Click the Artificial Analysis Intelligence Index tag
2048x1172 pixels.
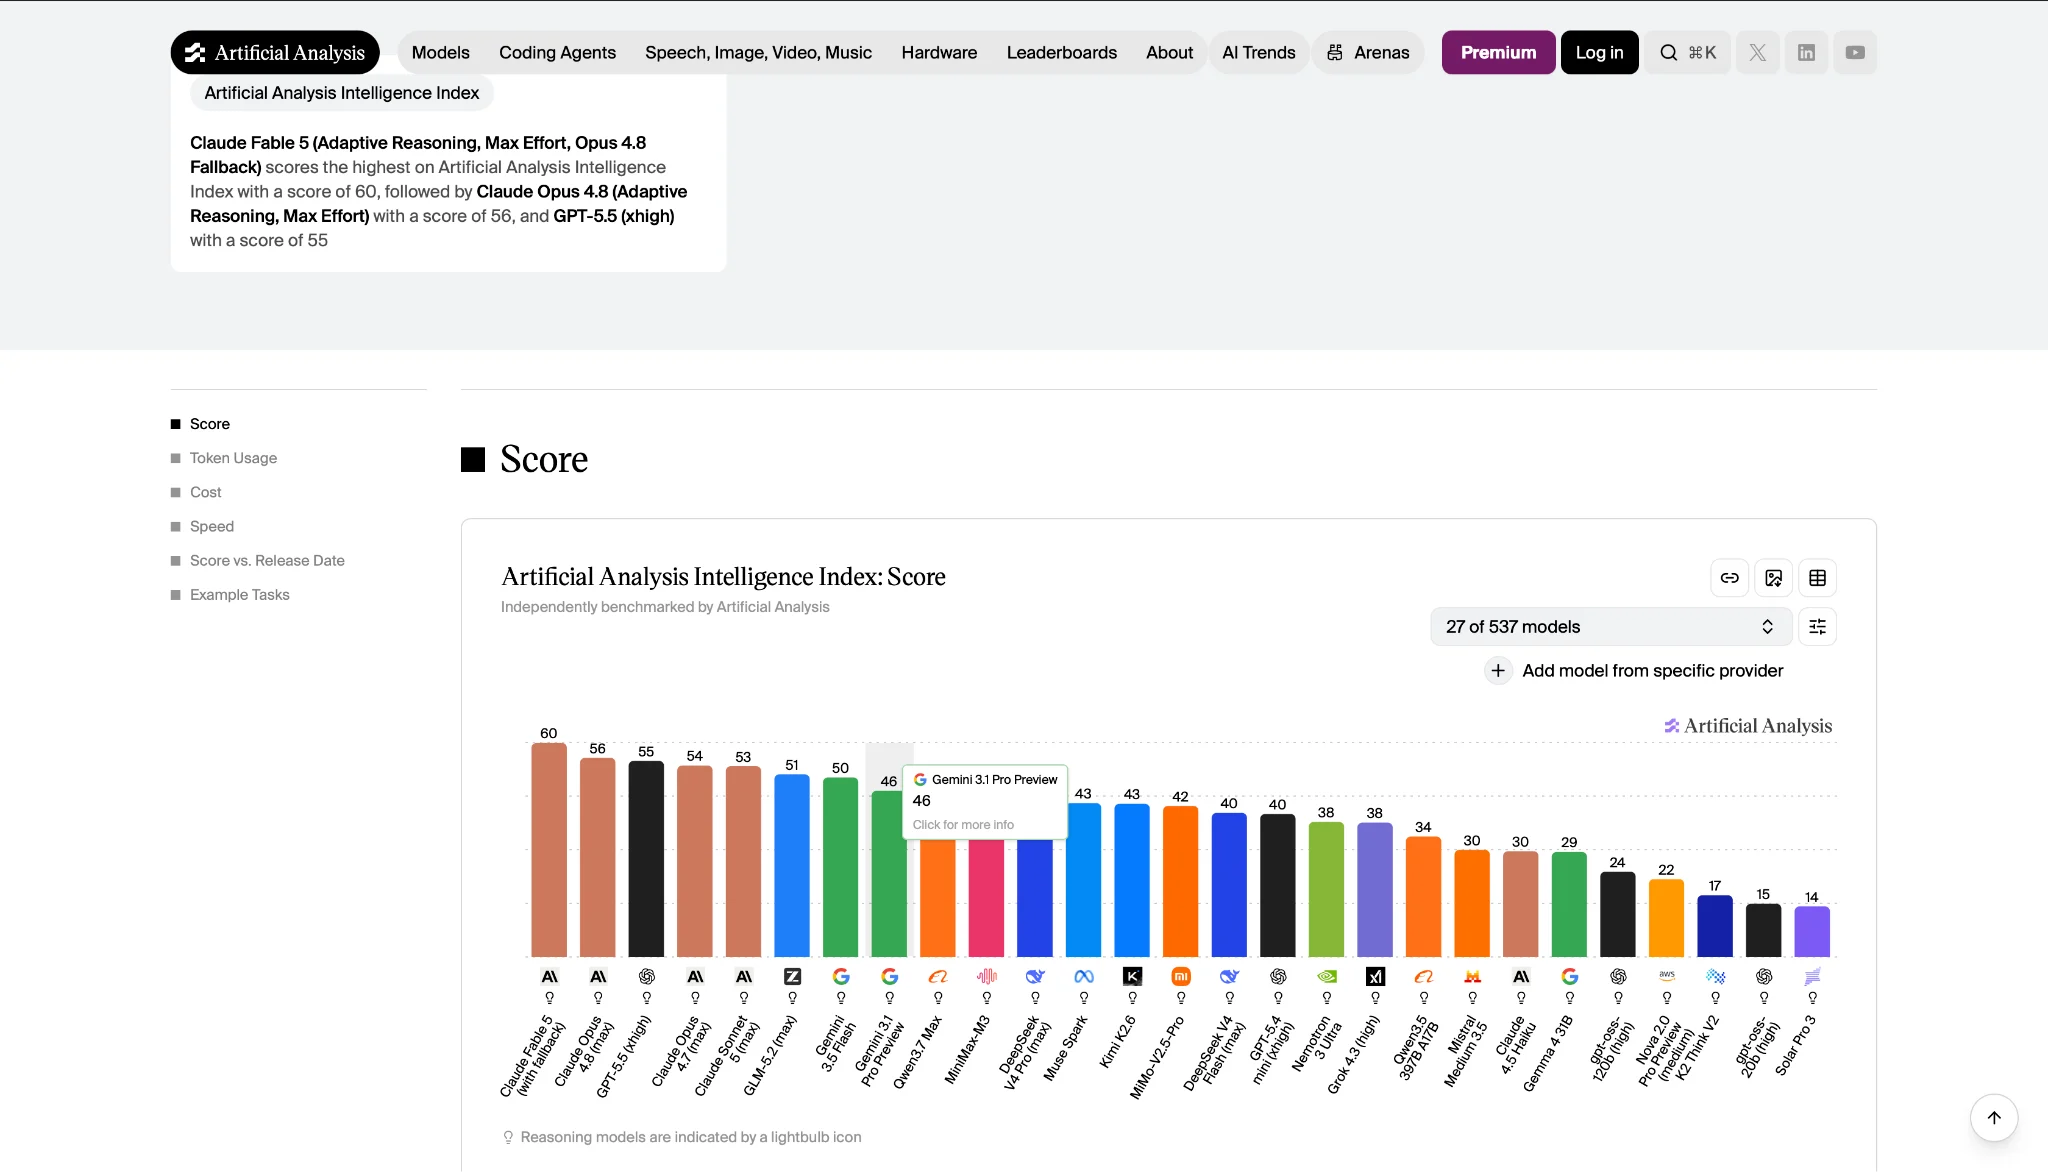[342, 93]
